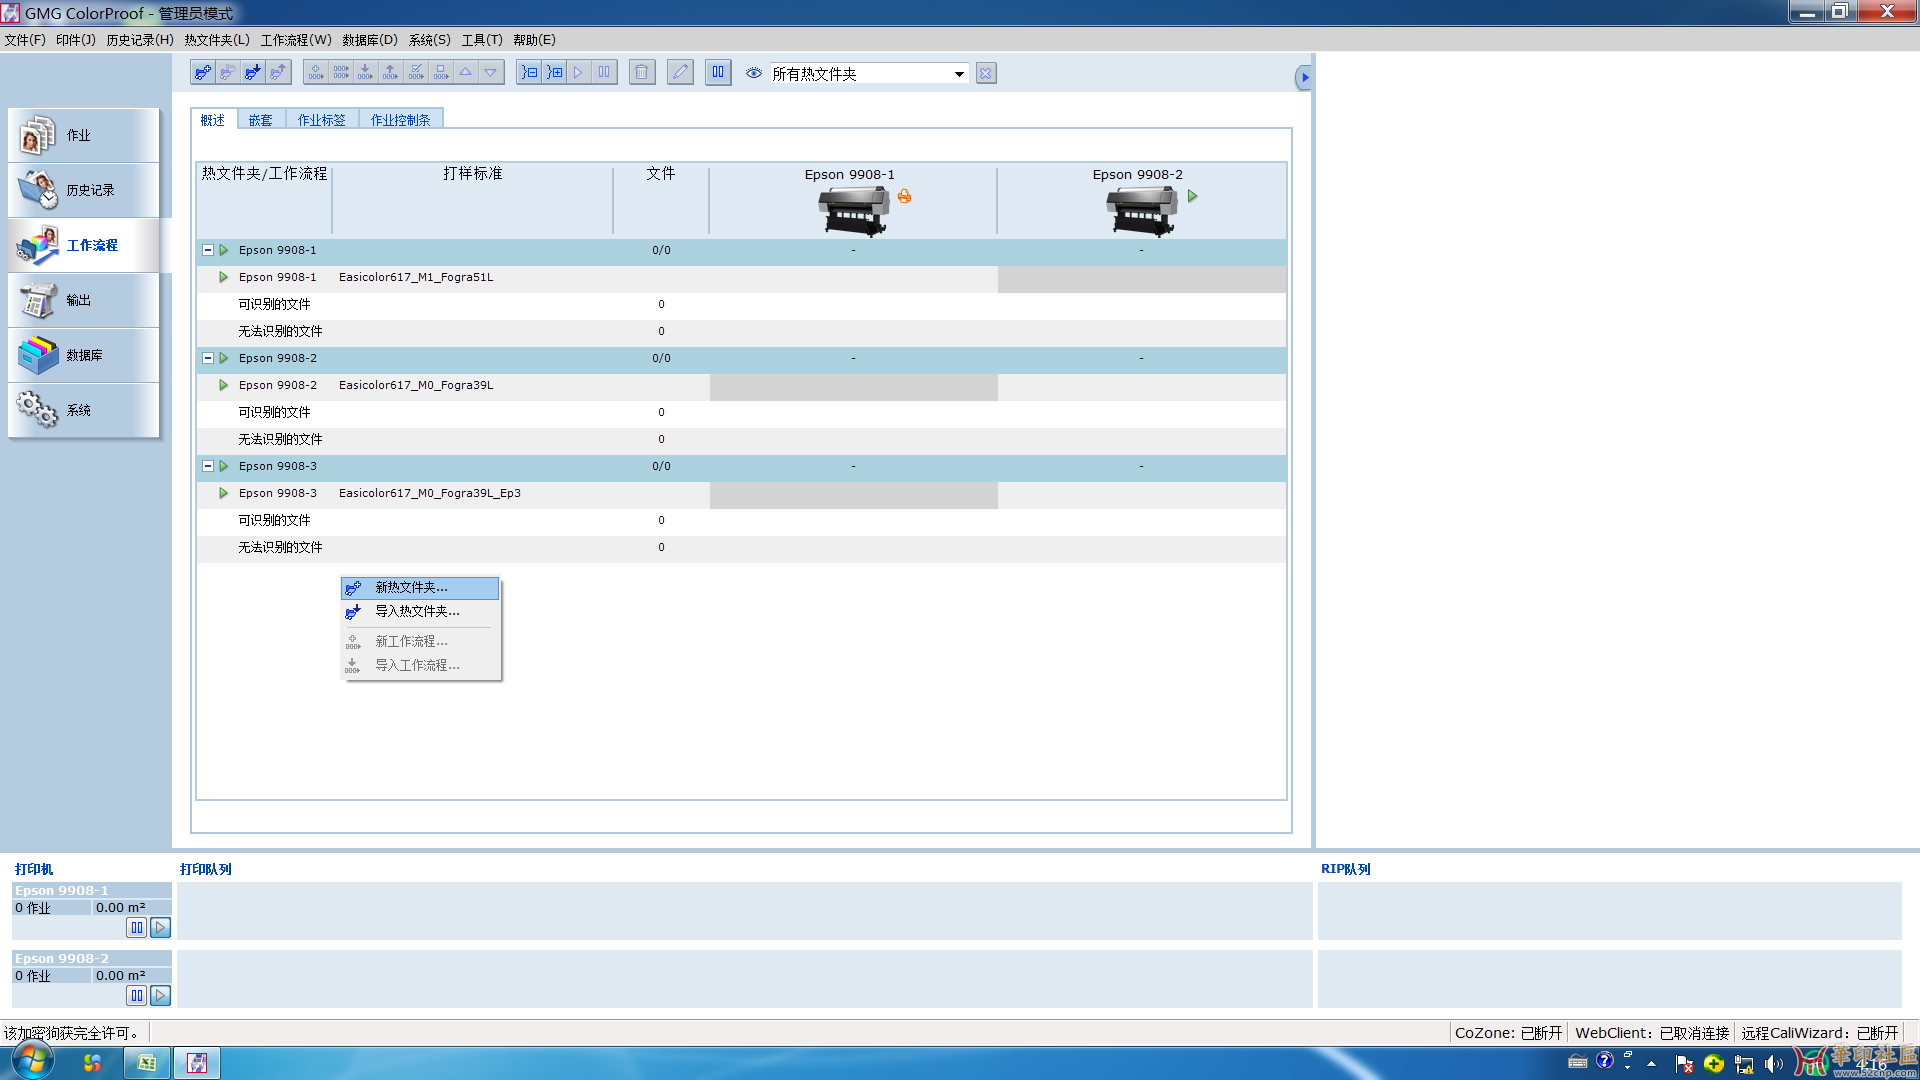The image size is (1920, 1080).
Task: Click the duplicate workflow toolbar icon
Action: click(341, 73)
